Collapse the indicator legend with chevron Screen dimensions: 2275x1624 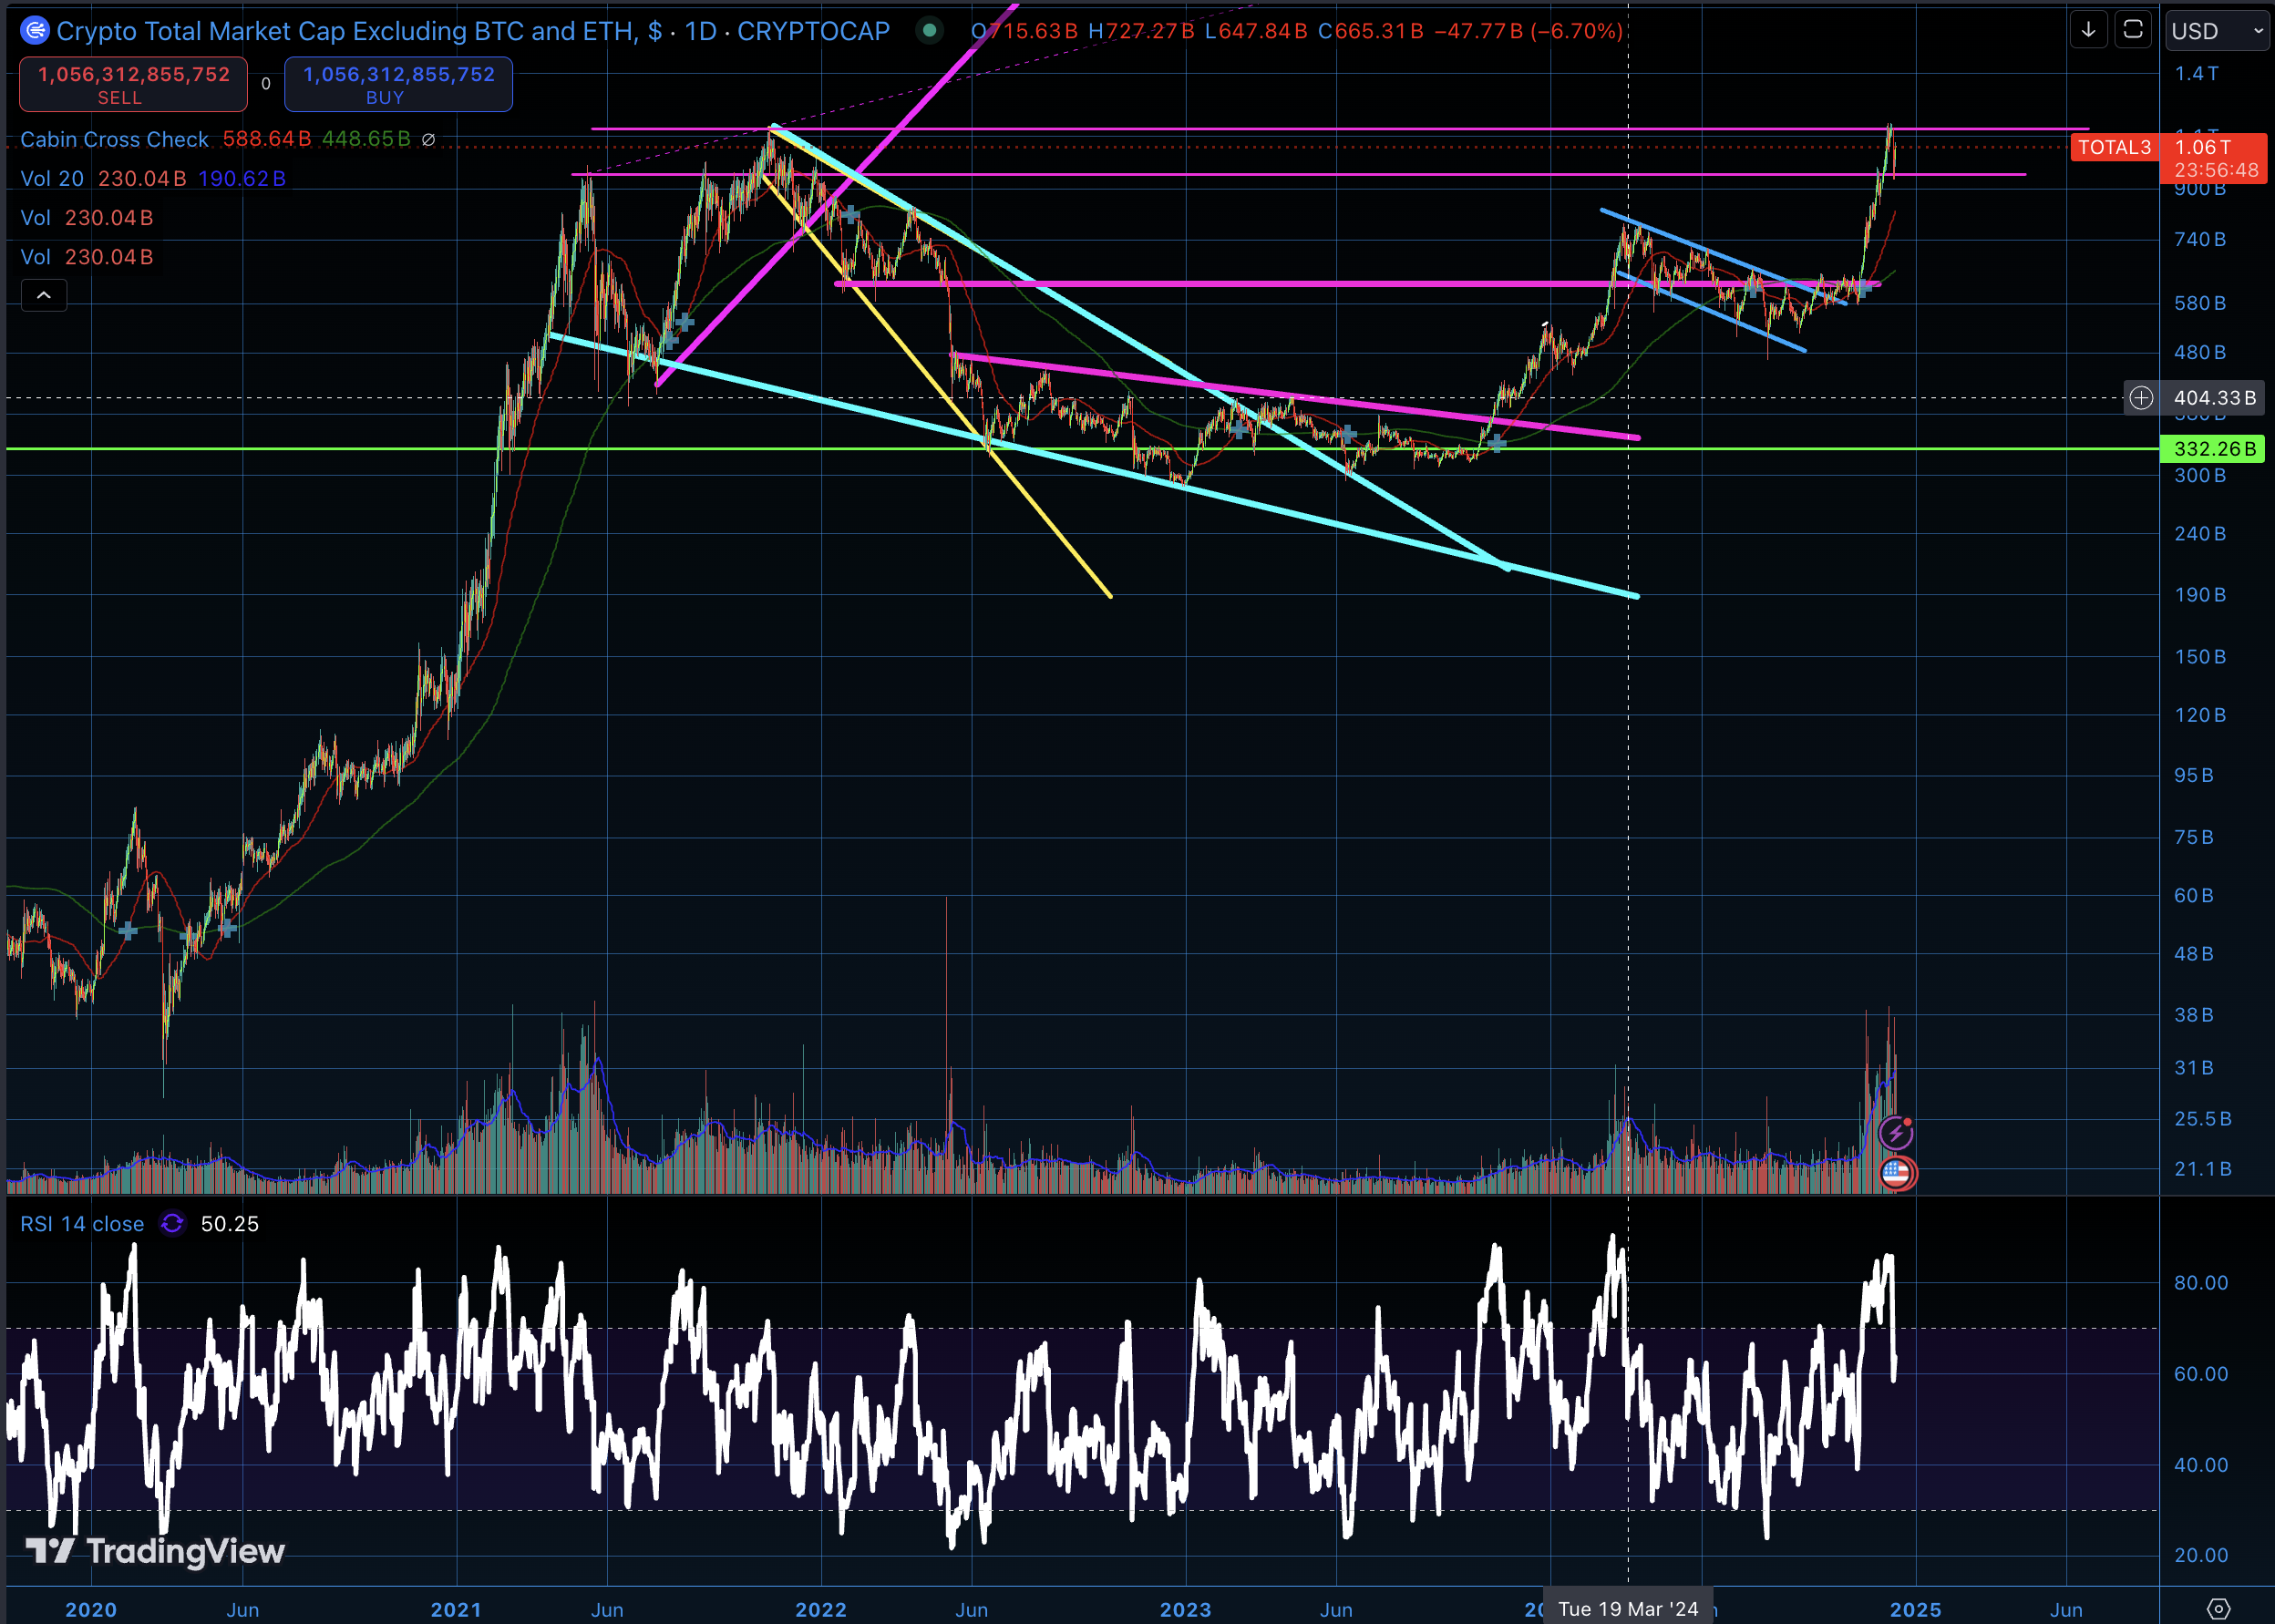tap(44, 296)
